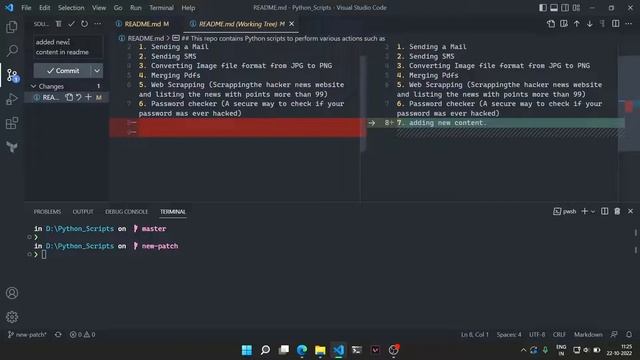Open customize layout icon in title bar

[576, 8]
